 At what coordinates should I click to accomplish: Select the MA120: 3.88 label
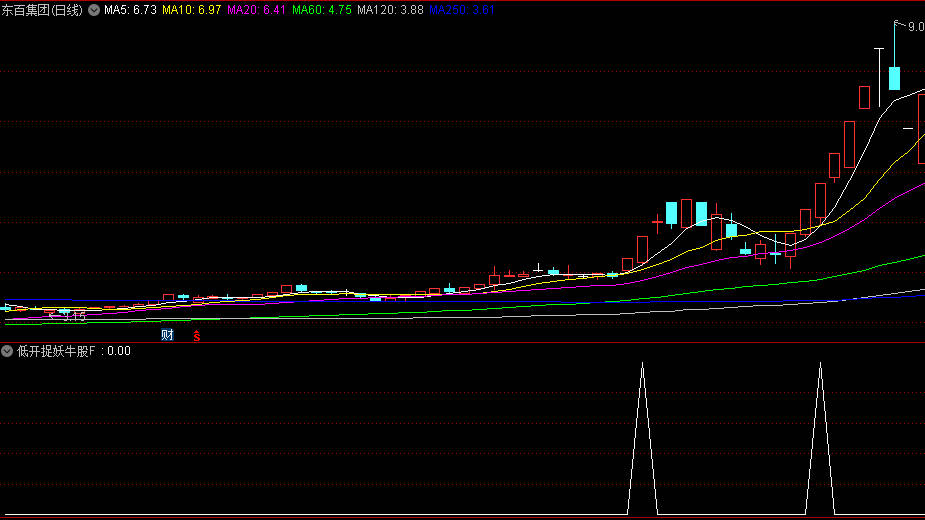tap(390, 9)
